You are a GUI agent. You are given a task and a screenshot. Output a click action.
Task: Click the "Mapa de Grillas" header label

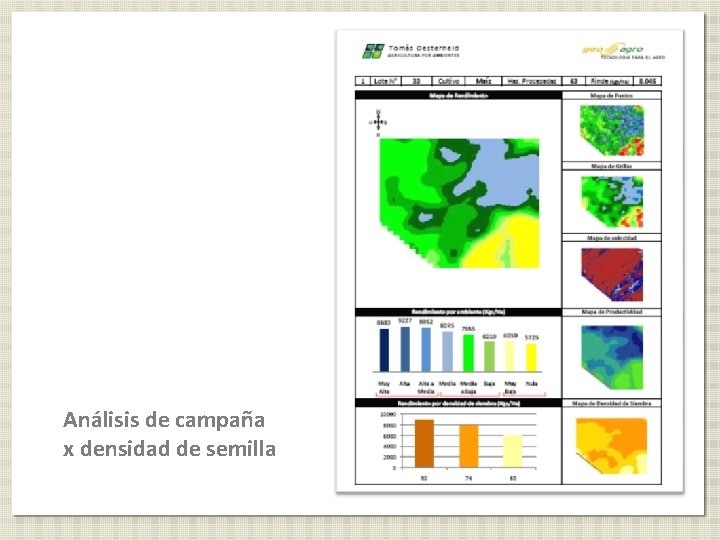(x=612, y=166)
